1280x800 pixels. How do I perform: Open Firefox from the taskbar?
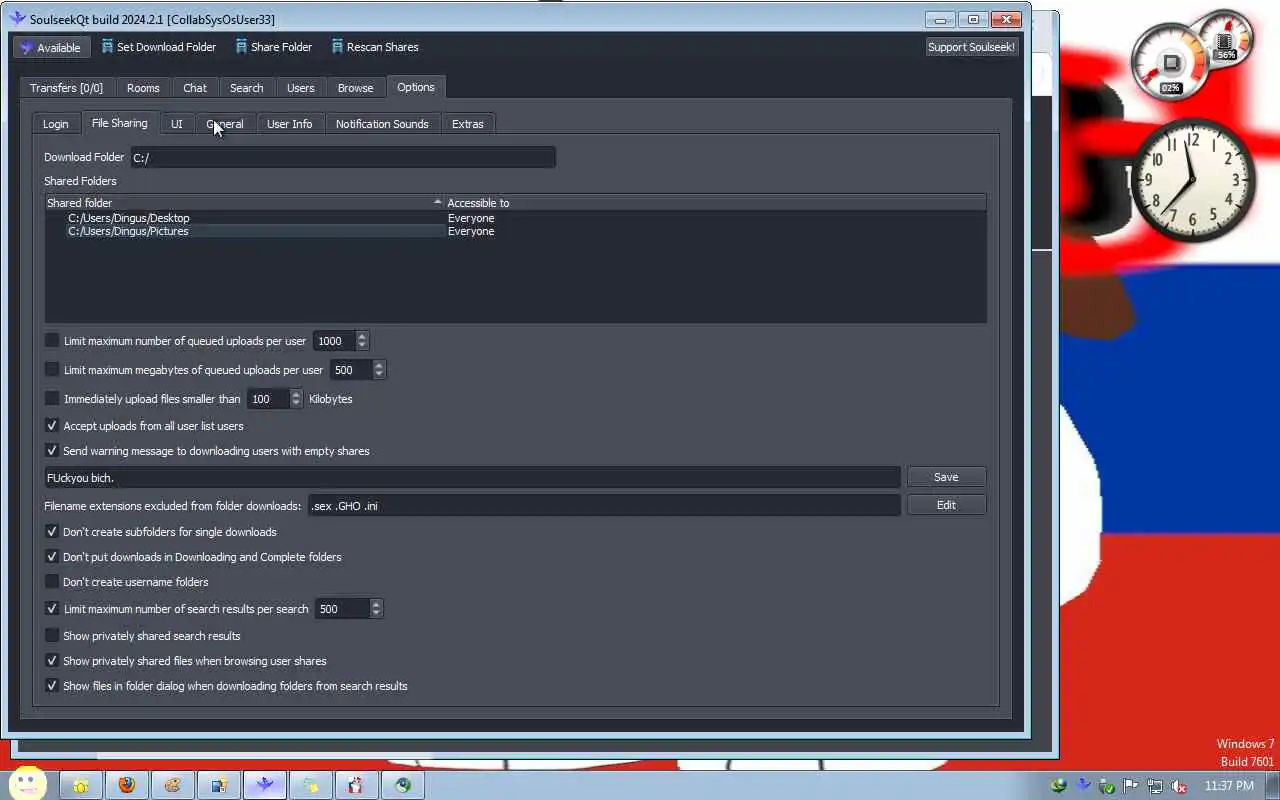[x=126, y=785]
